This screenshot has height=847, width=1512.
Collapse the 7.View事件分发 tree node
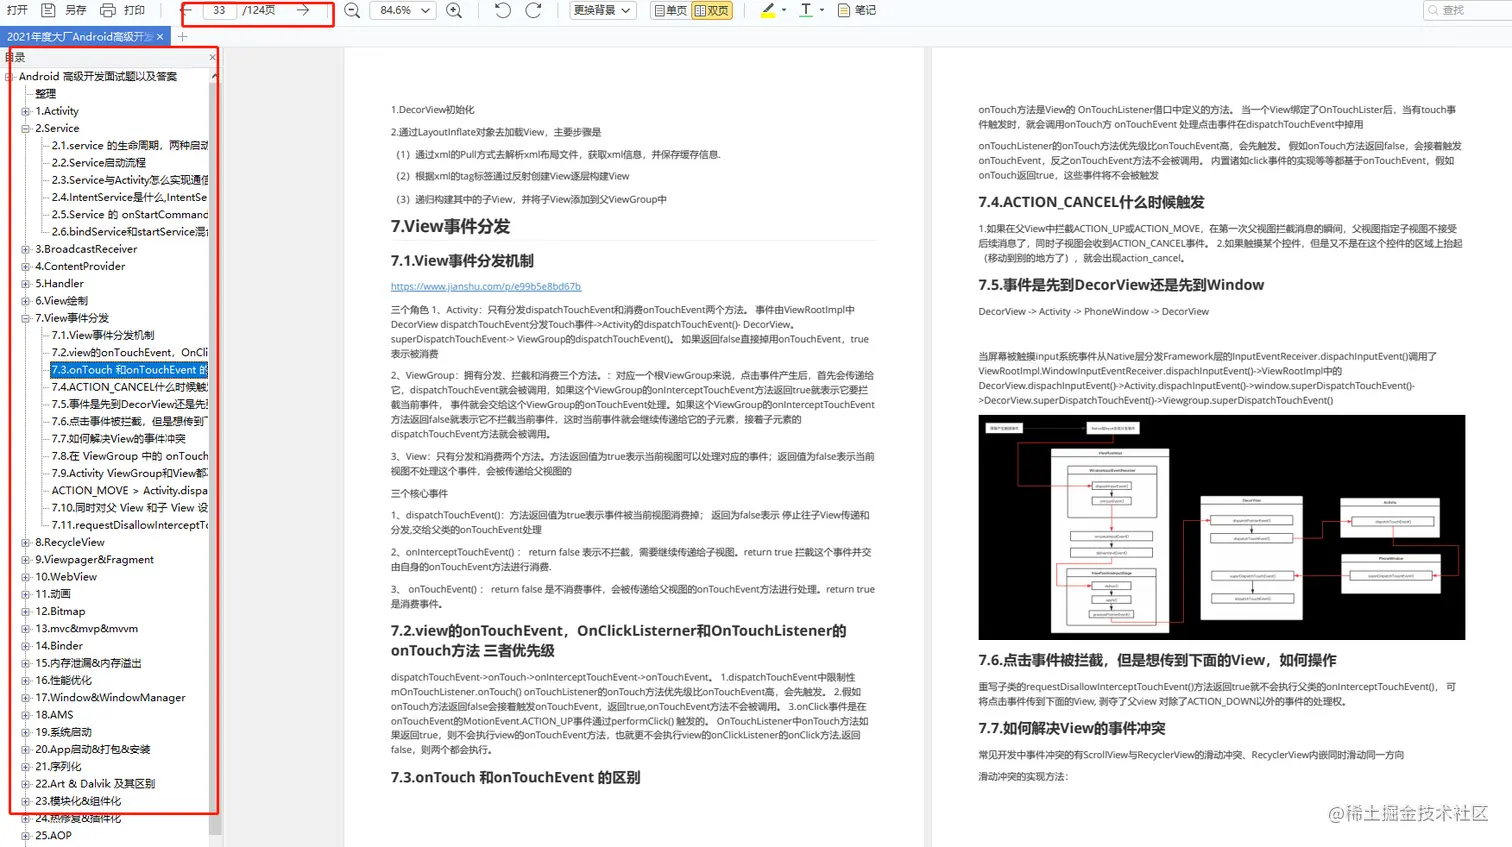26,318
